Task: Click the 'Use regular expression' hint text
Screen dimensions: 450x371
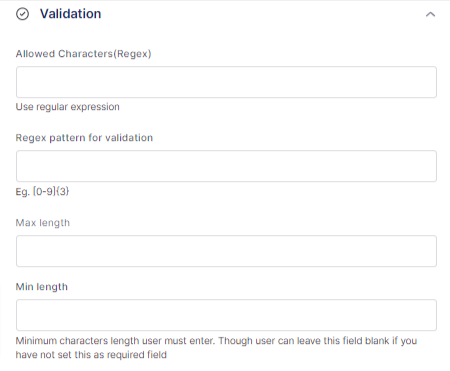Action: [68, 107]
